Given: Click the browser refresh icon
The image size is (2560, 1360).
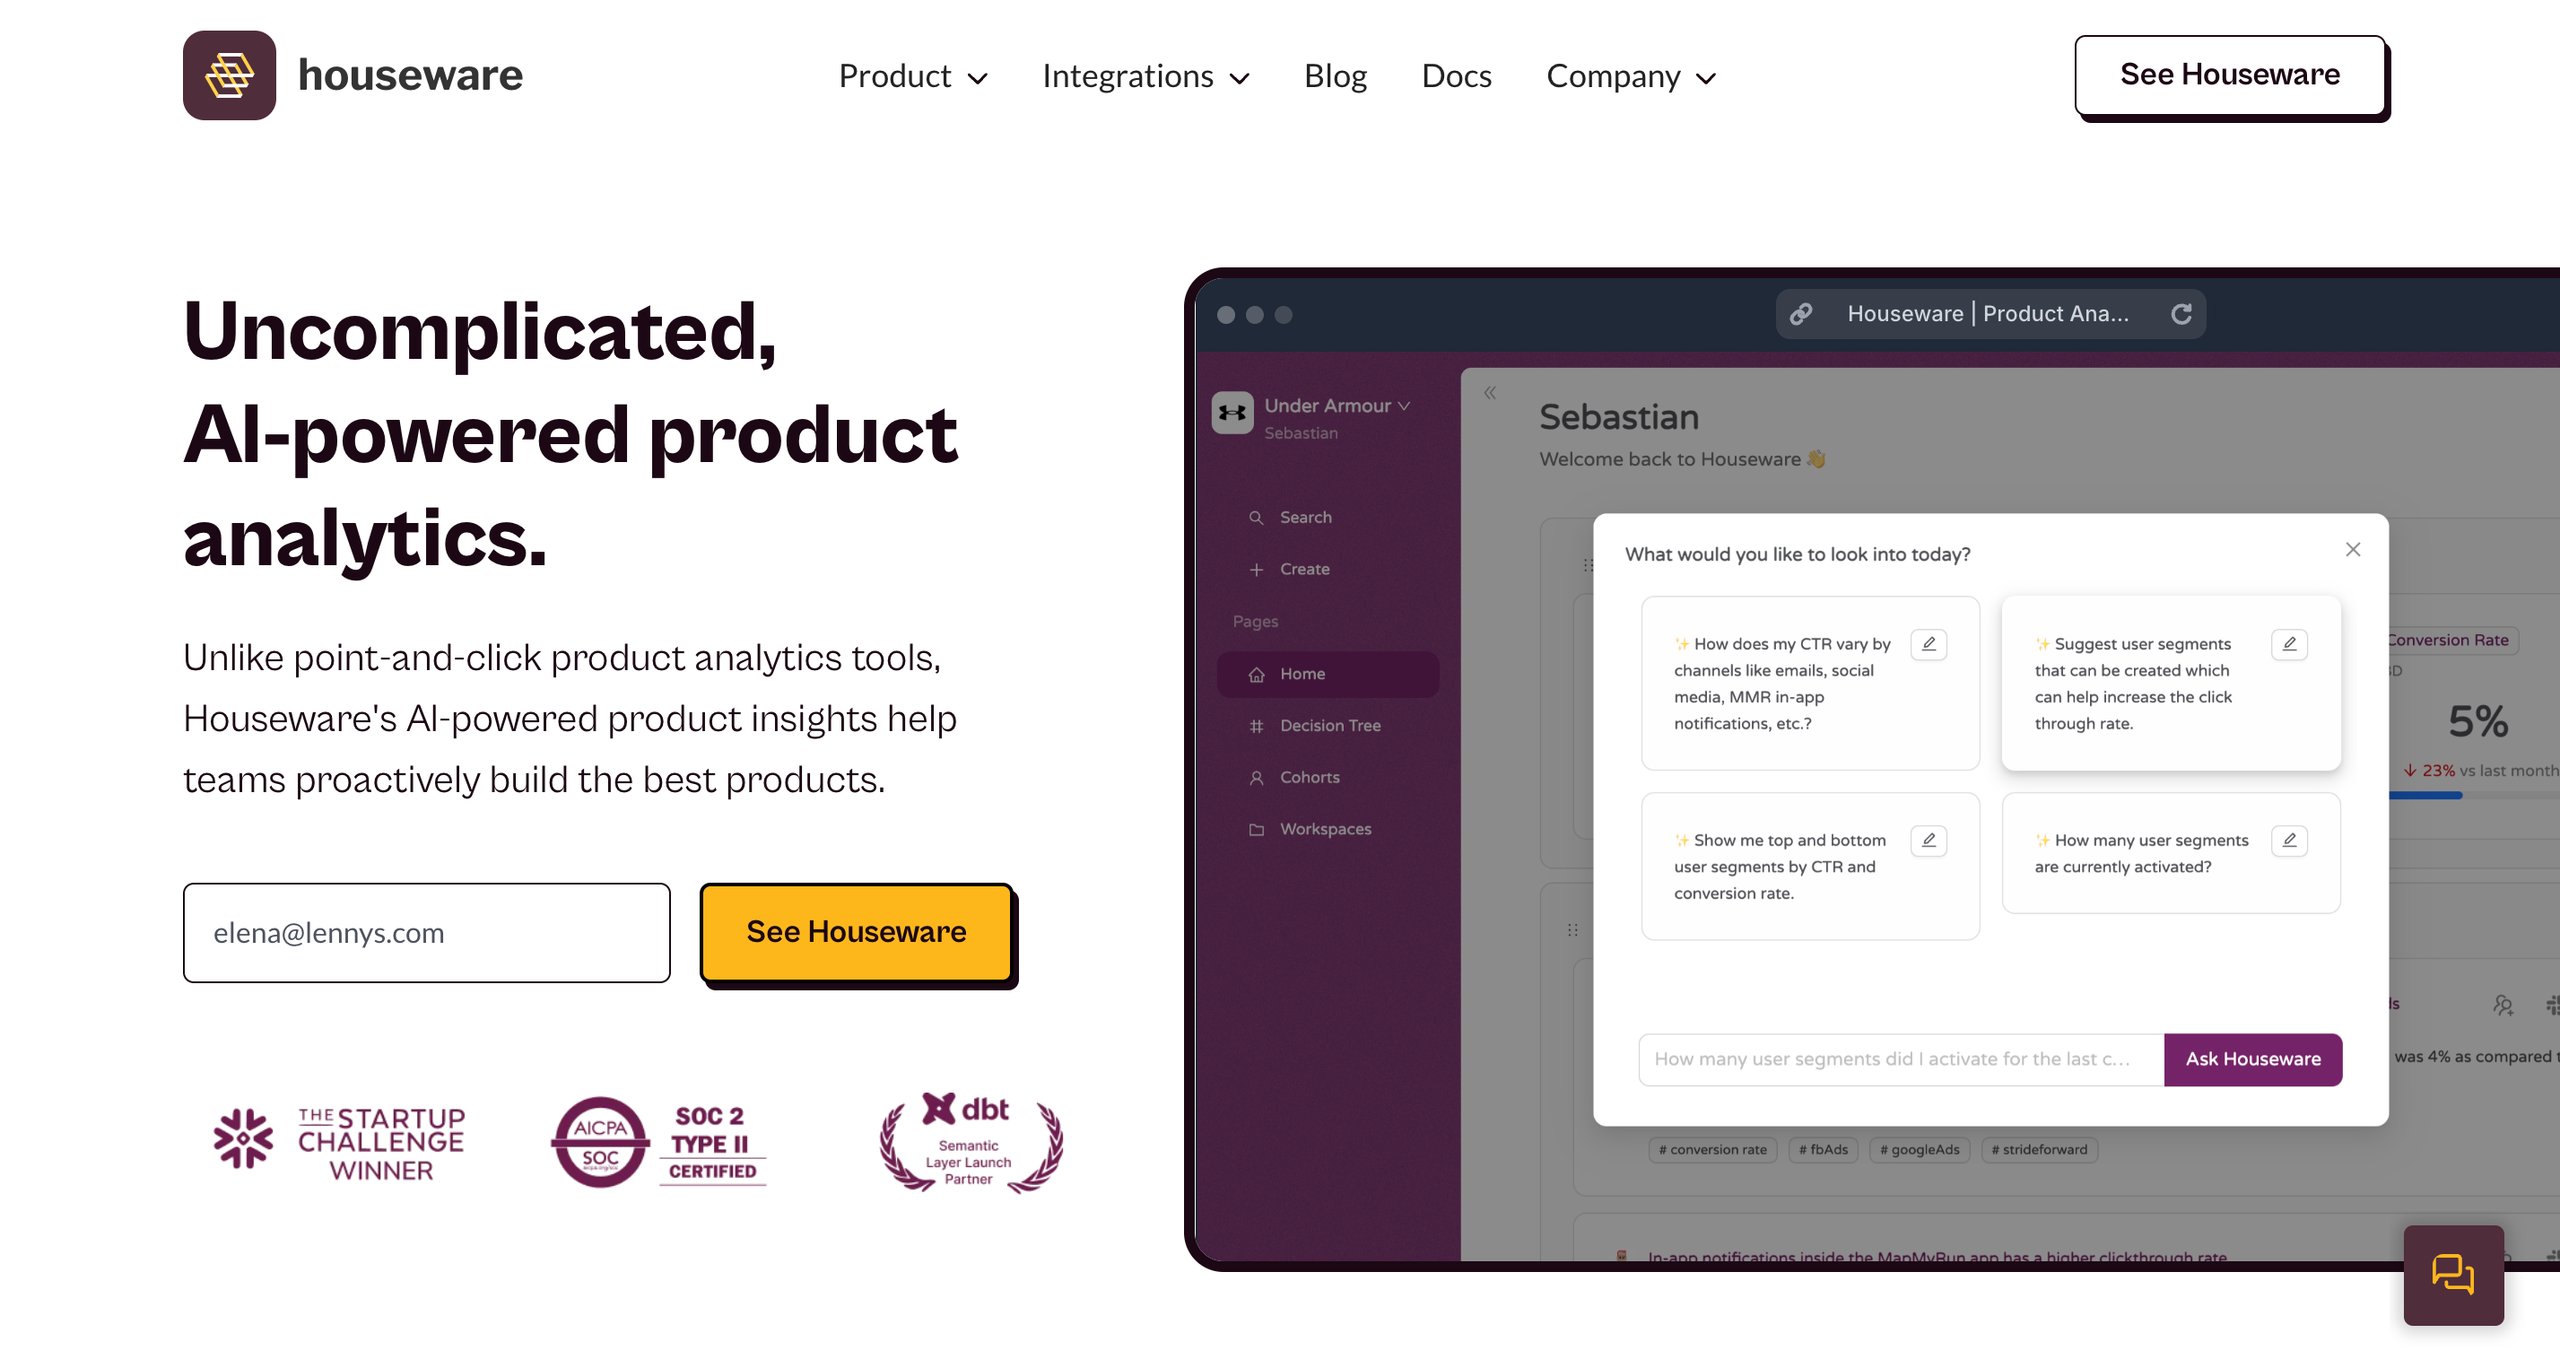Looking at the screenshot, I should (x=2186, y=312).
